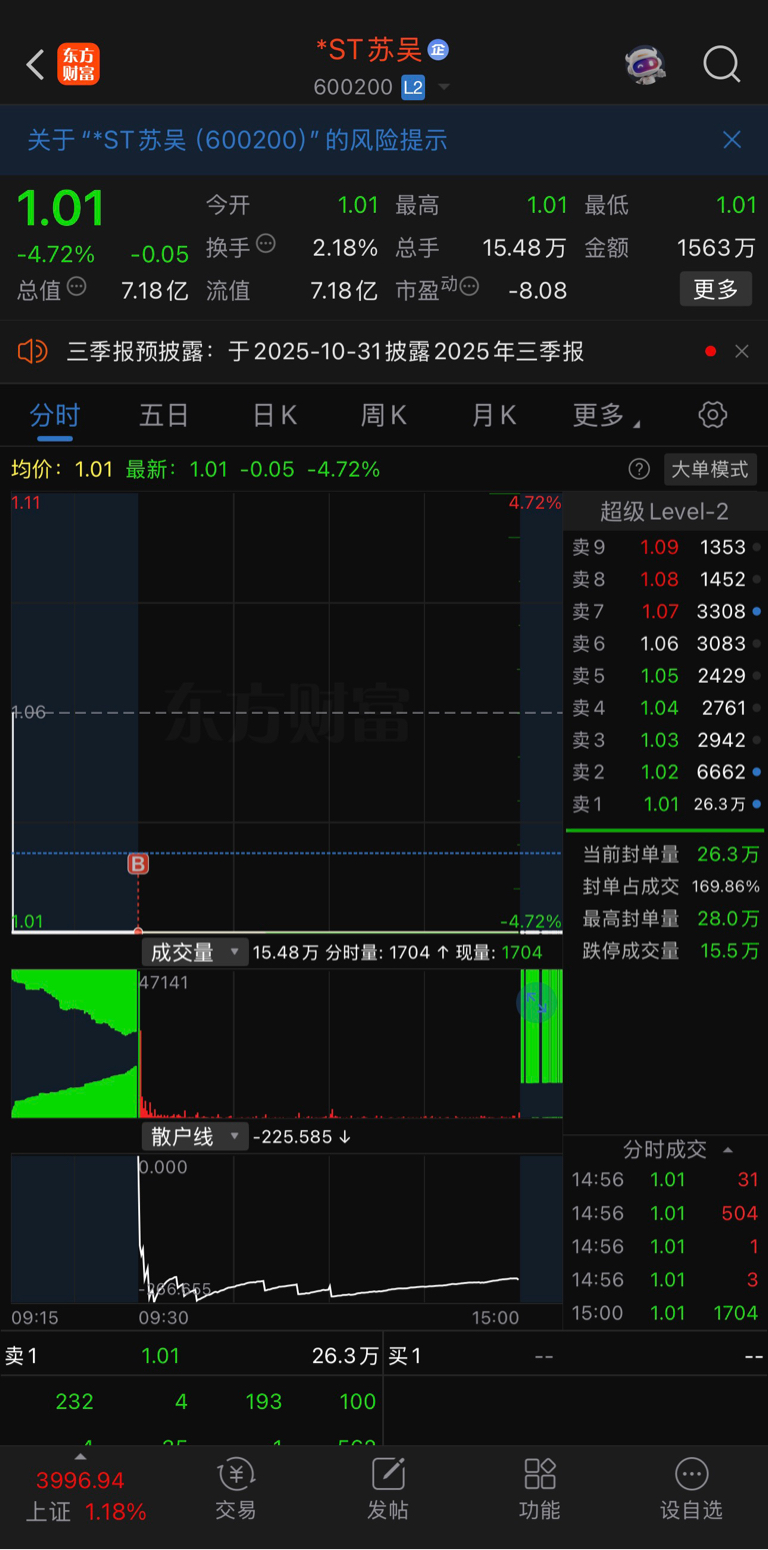Open the 成交量 indicator dropdown
768x1550 pixels.
pos(195,952)
